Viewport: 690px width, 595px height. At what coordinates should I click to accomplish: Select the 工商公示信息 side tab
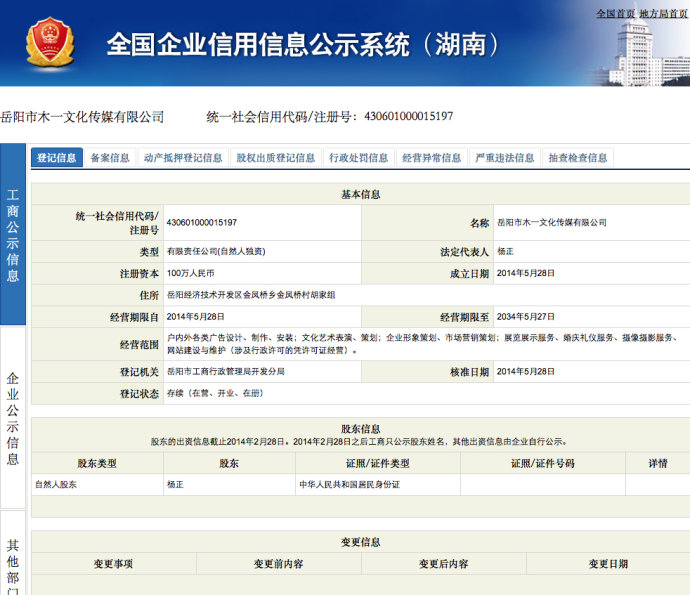pos(13,234)
